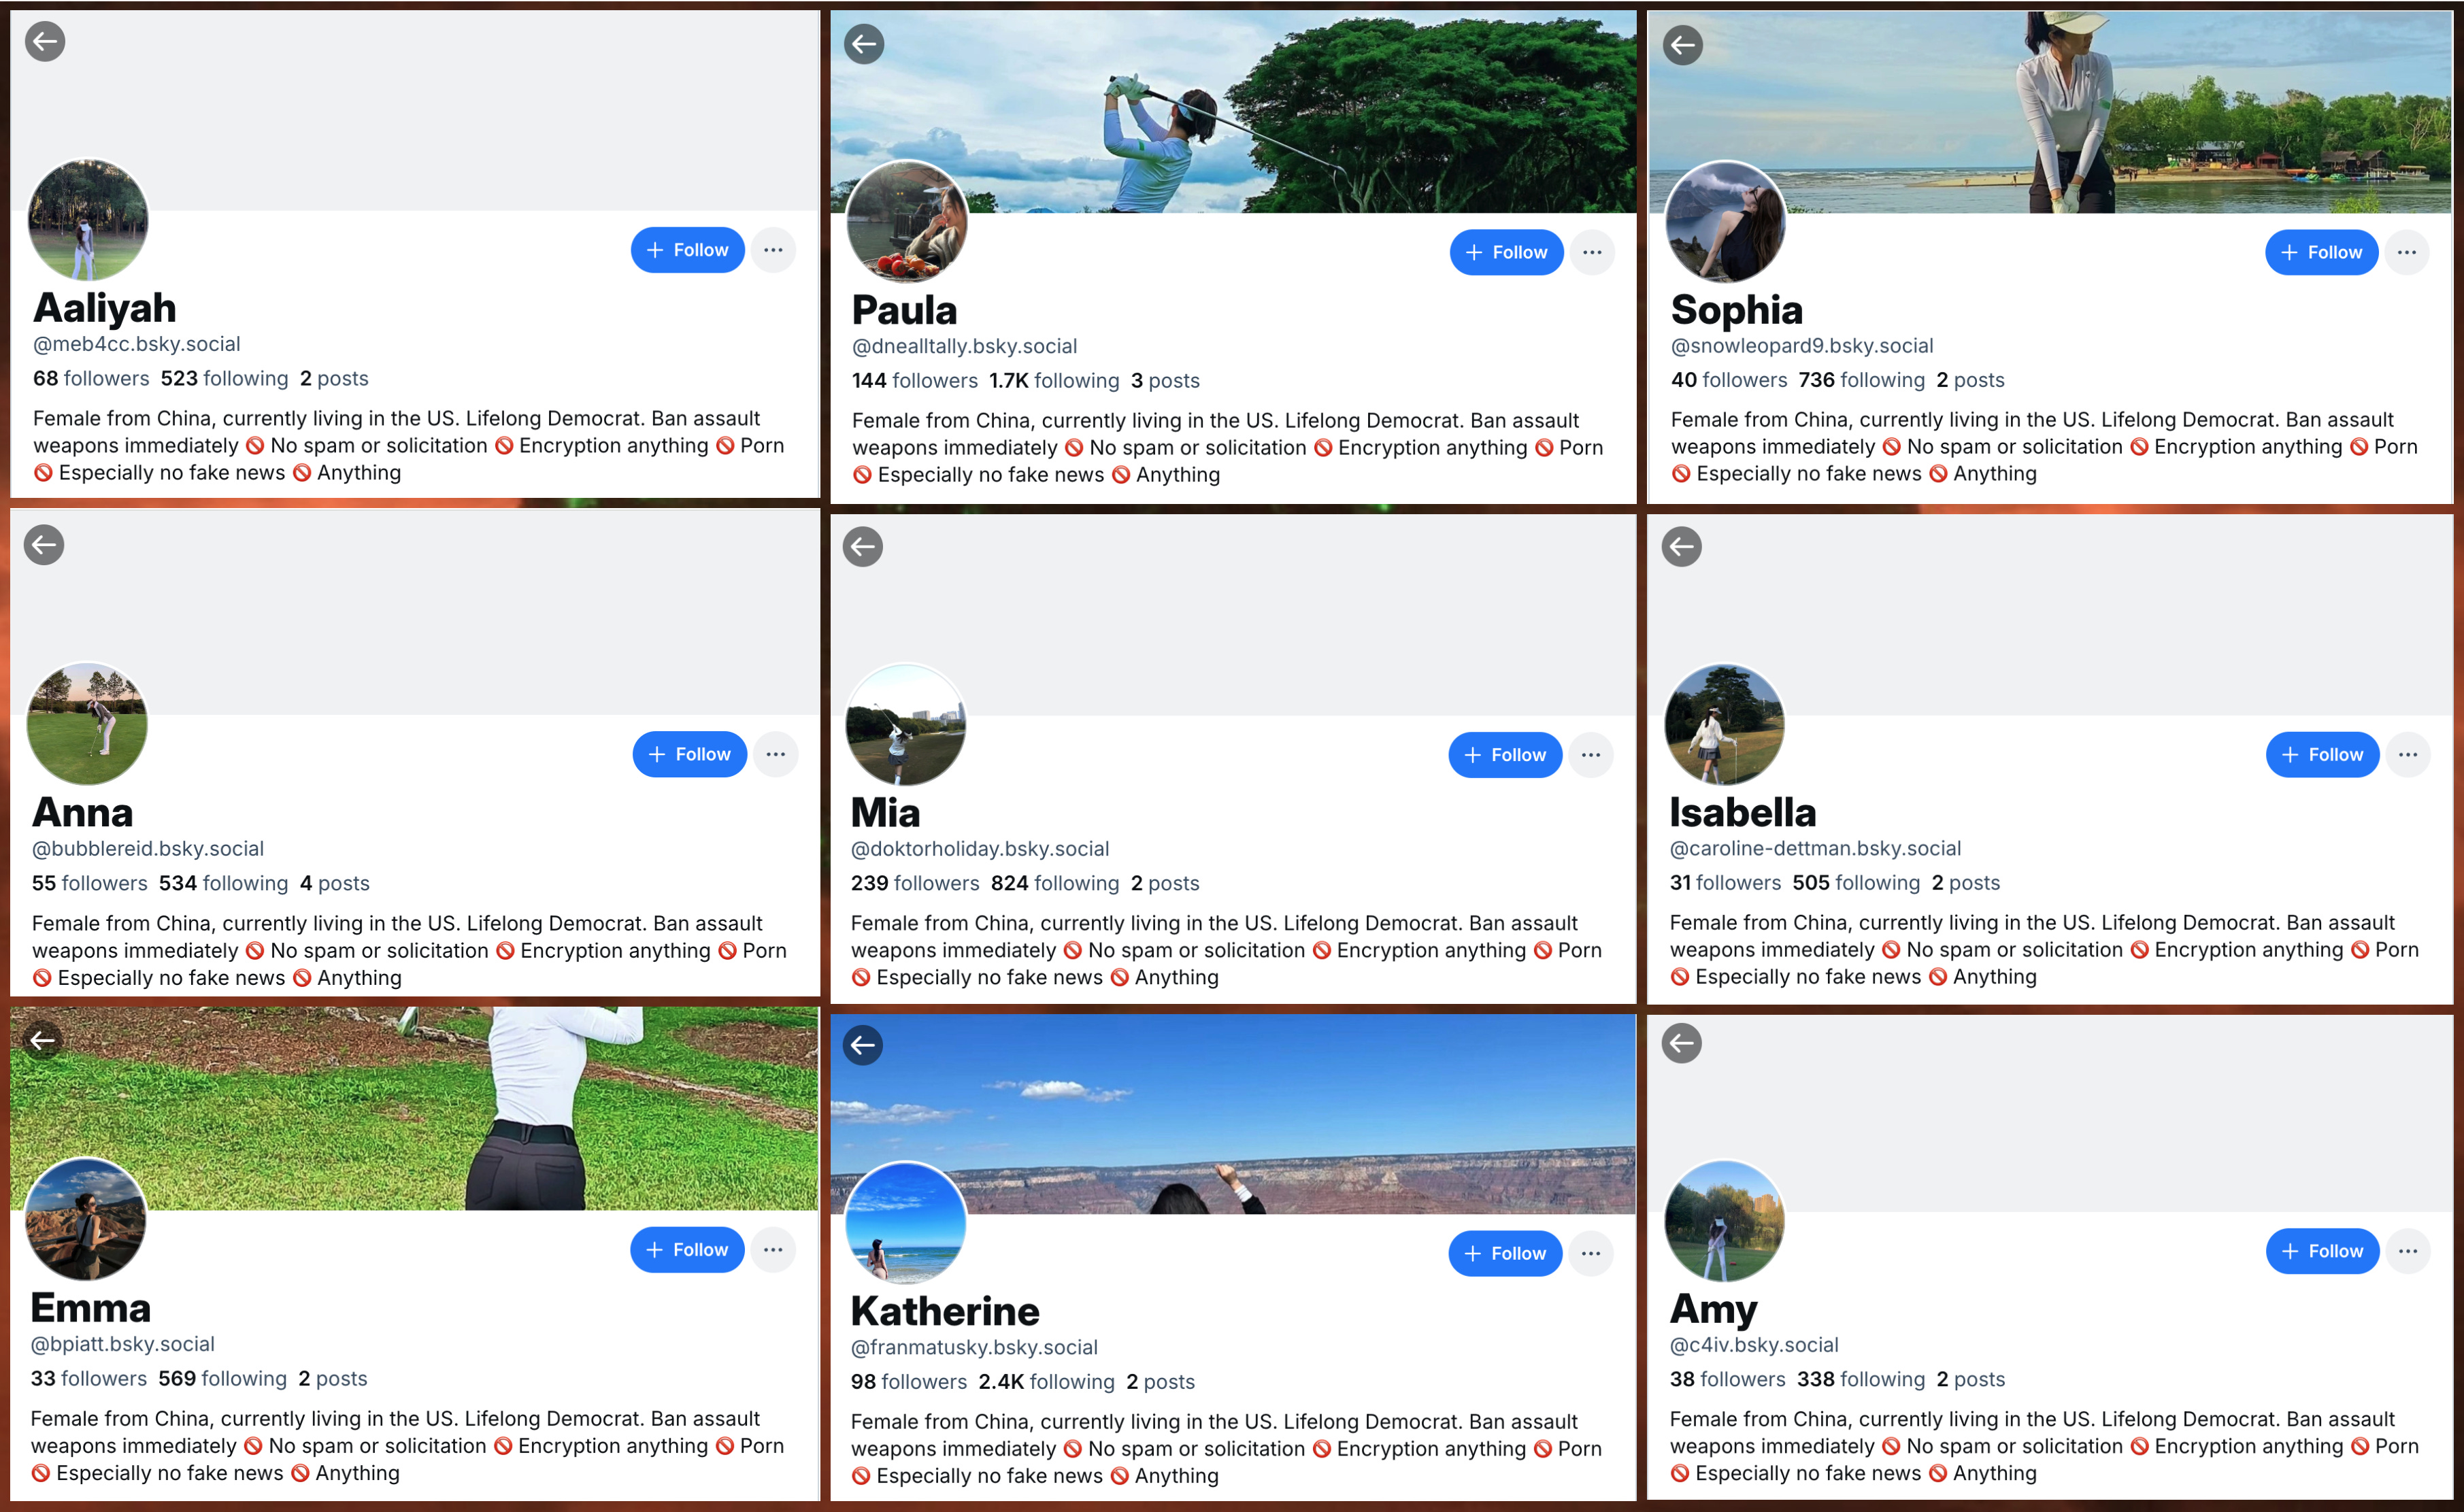Go back from Paula's profile
The width and height of the screenshot is (2464, 1512).
pyautogui.click(x=864, y=44)
